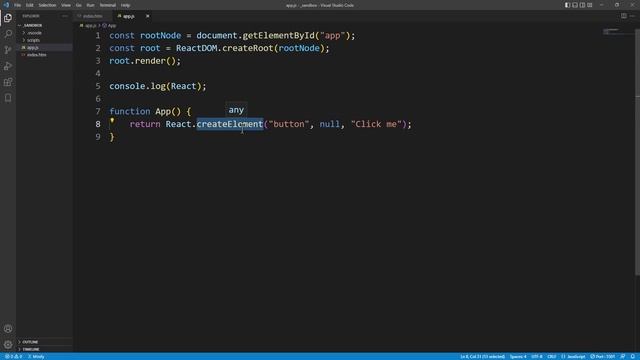
Task: Open indentation selector Spaces: 4
Action: (x=518, y=356)
